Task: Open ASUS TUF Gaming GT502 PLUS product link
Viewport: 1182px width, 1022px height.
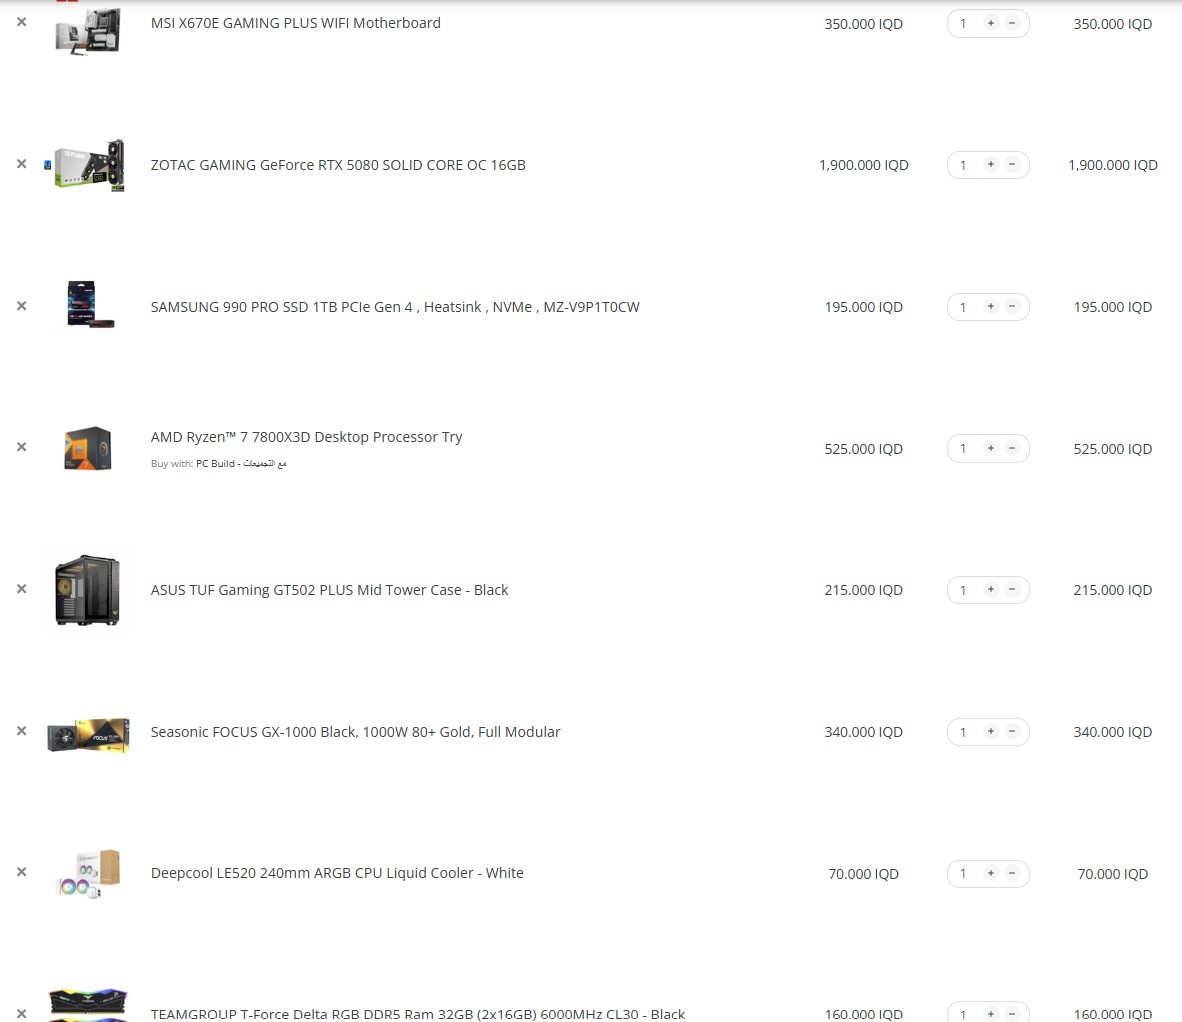Action: [329, 590]
